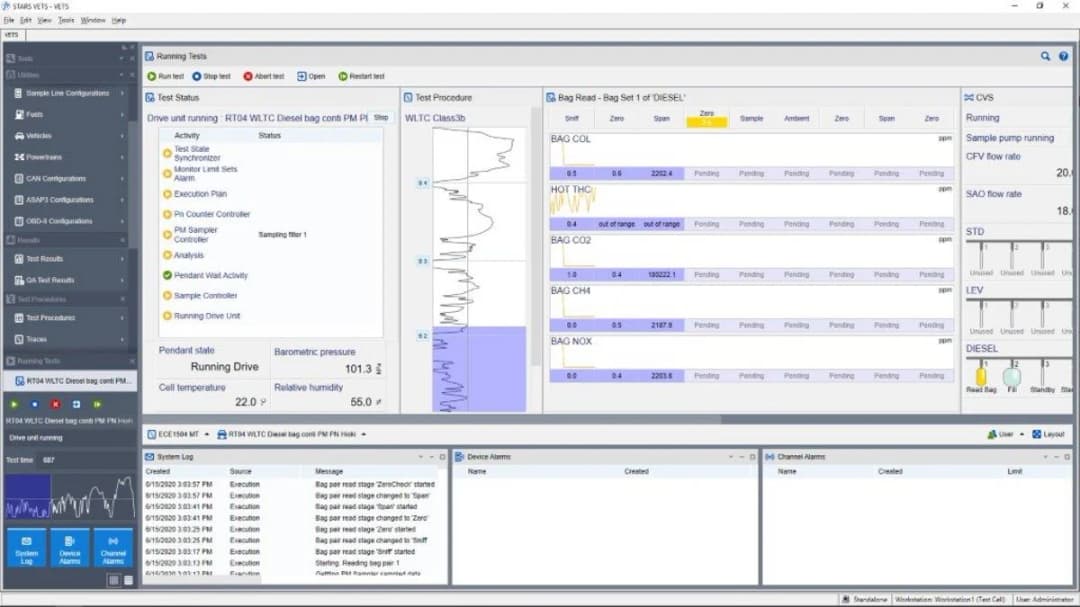Click the Layout button

pos(1048,435)
